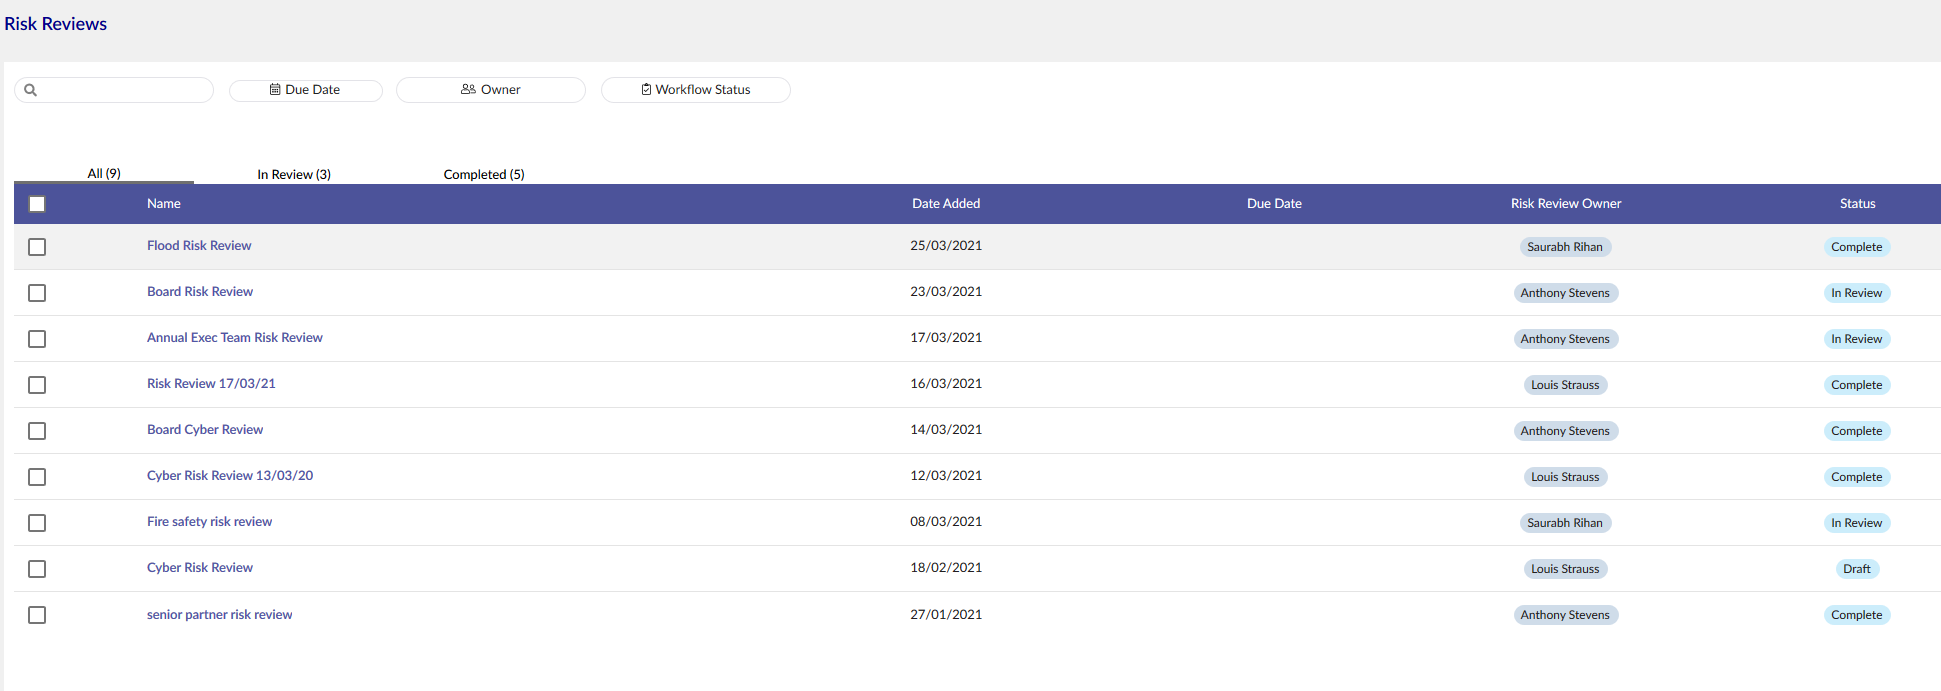Click In Review badge for Annual Exec Team Risk Review
Screen dimensions: 1941x691
pos(1857,339)
